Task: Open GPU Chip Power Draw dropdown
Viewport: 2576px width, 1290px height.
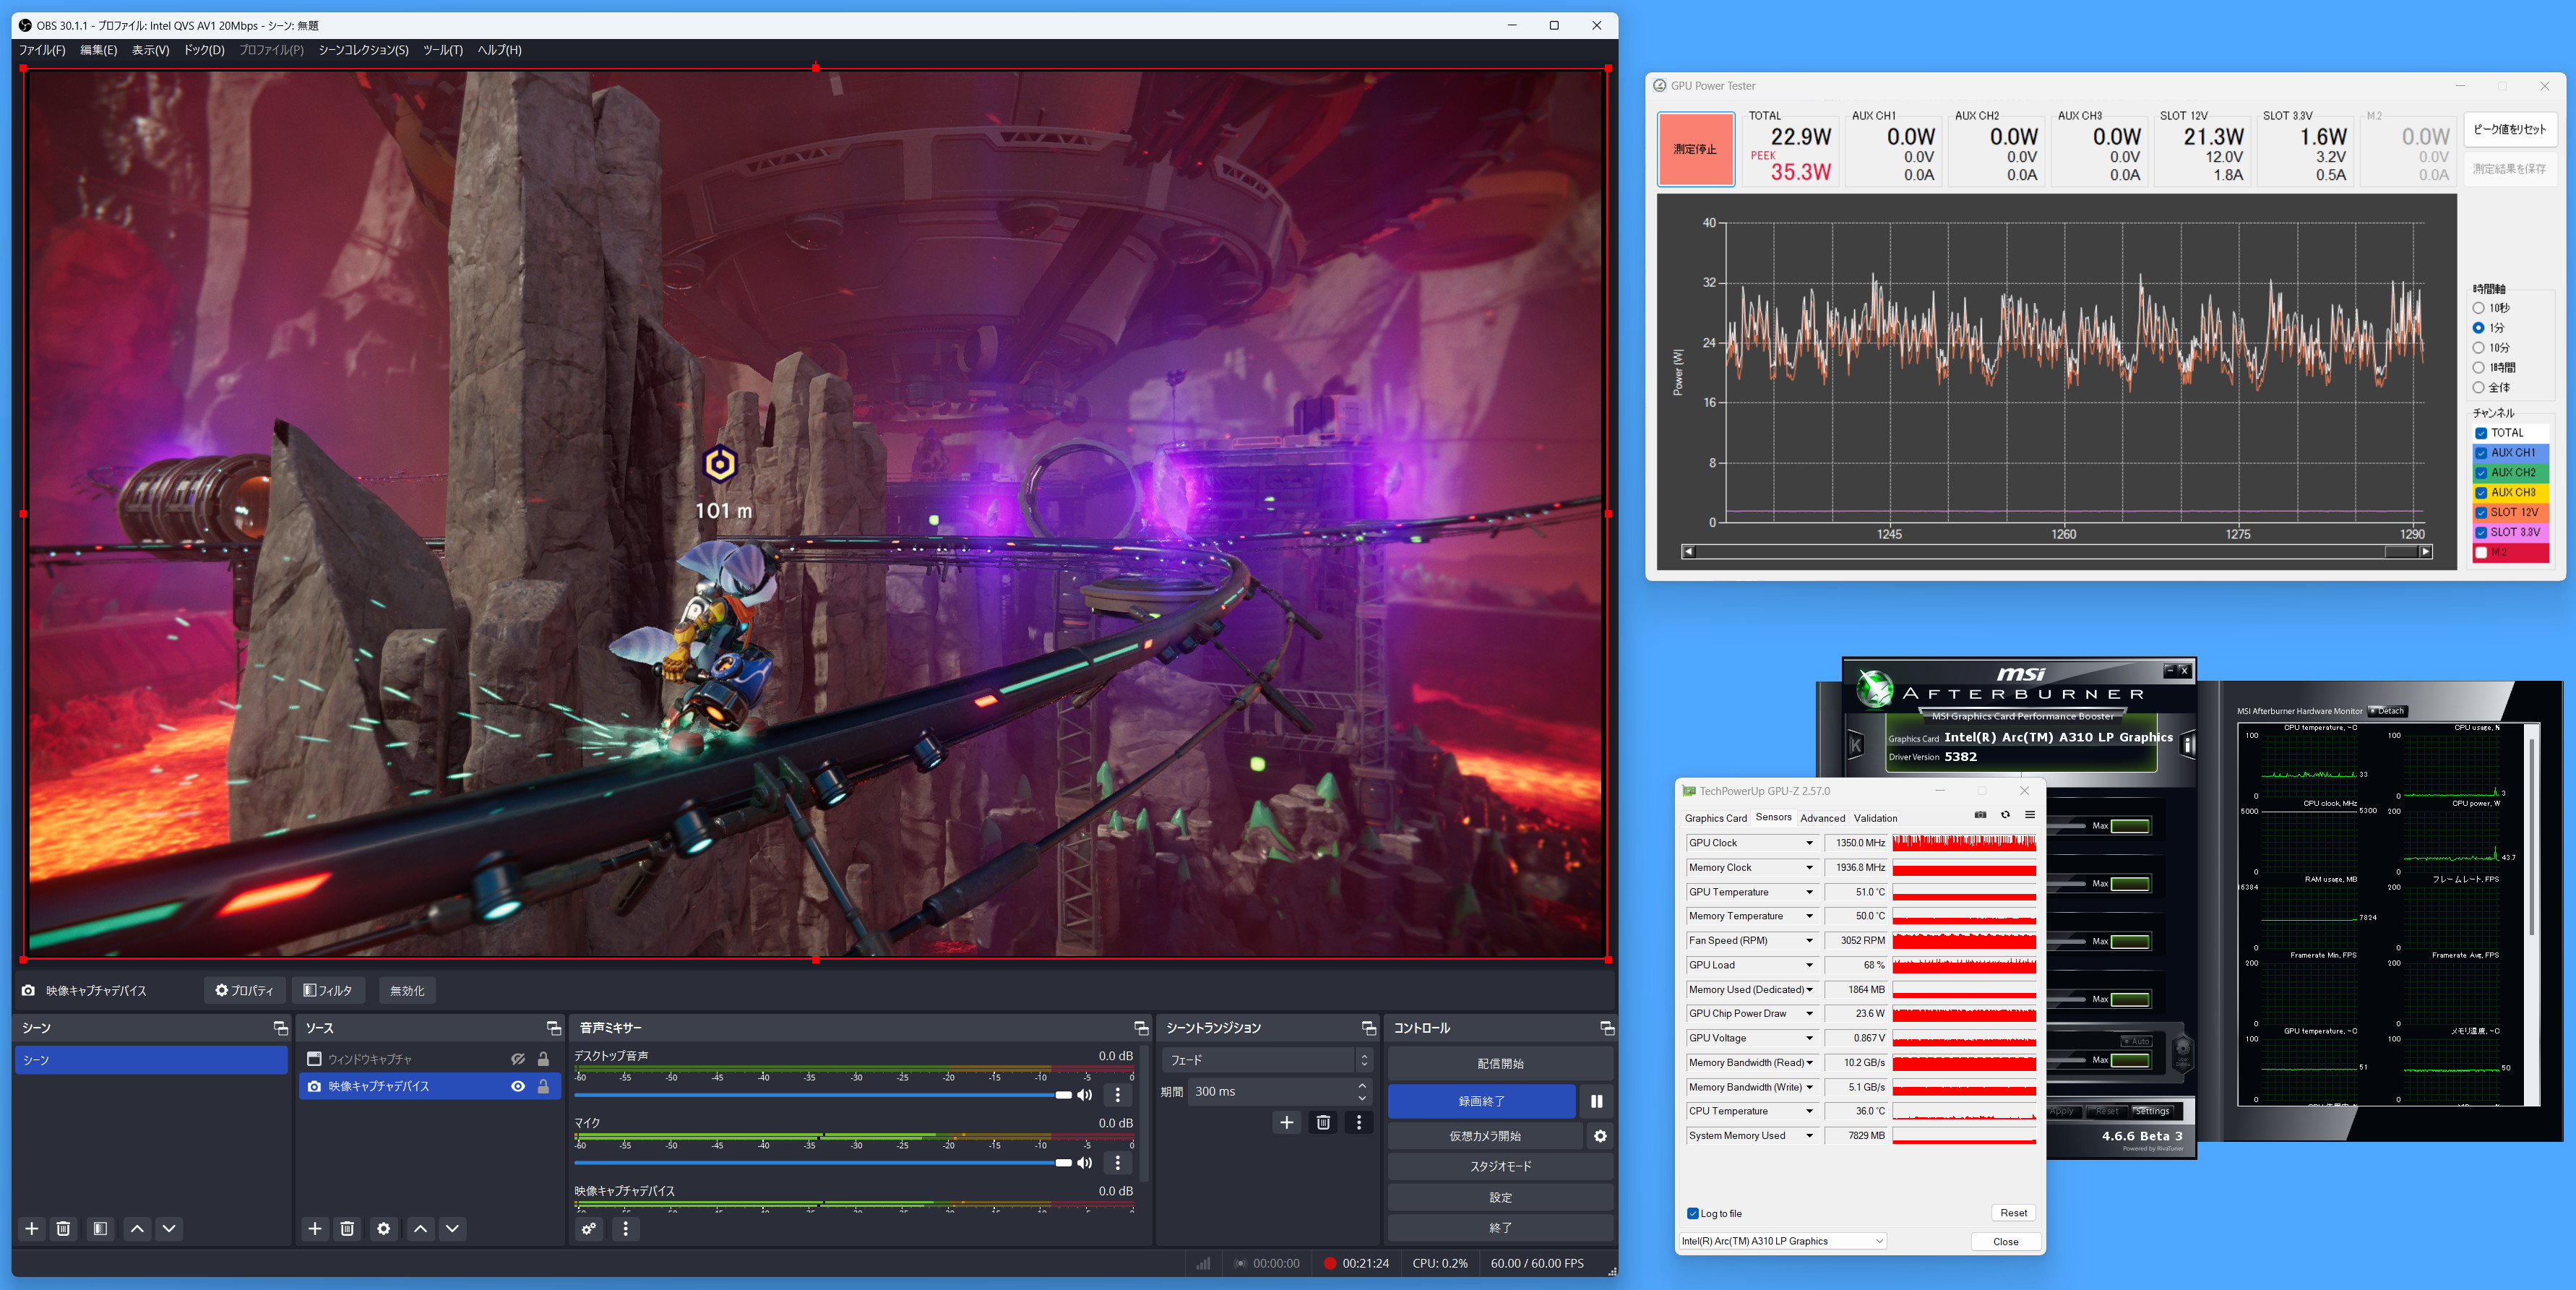Action: pos(1809,1014)
